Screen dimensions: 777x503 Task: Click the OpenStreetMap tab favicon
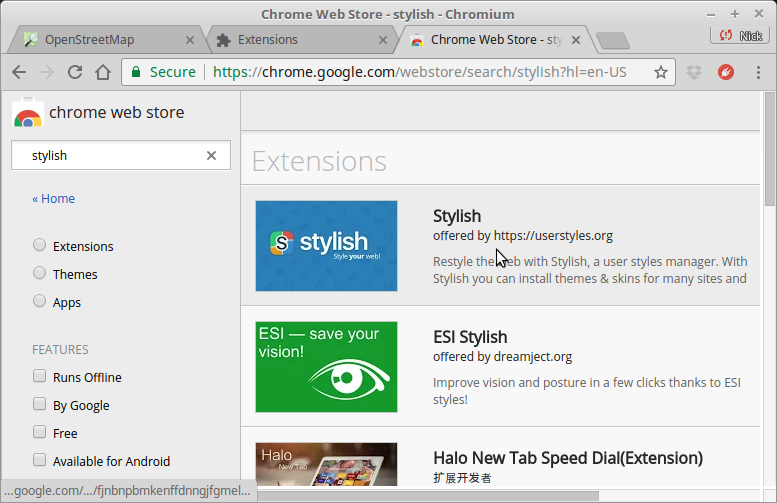tap(31, 40)
